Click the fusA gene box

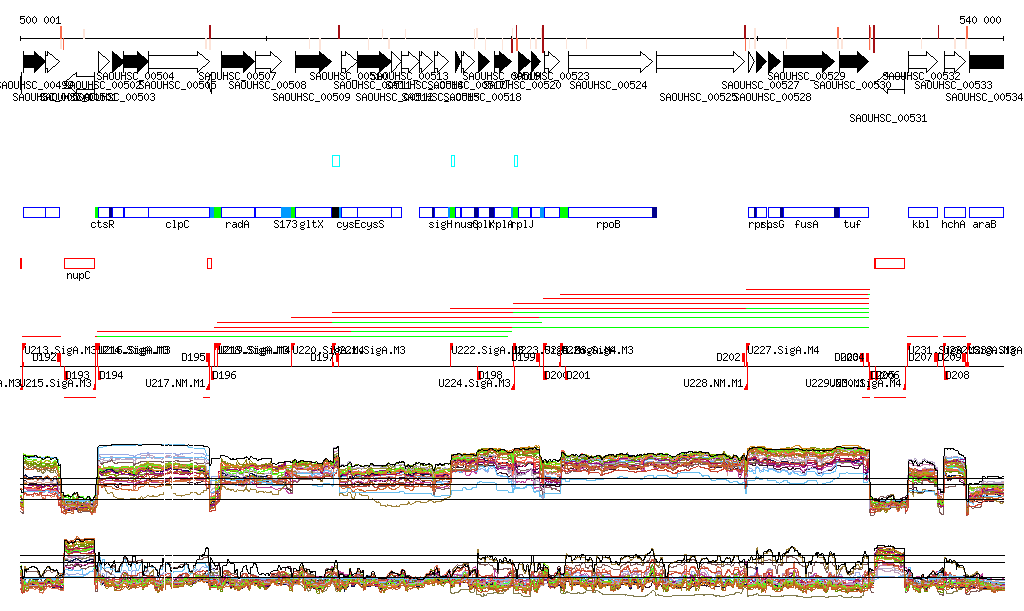coord(808,212)
